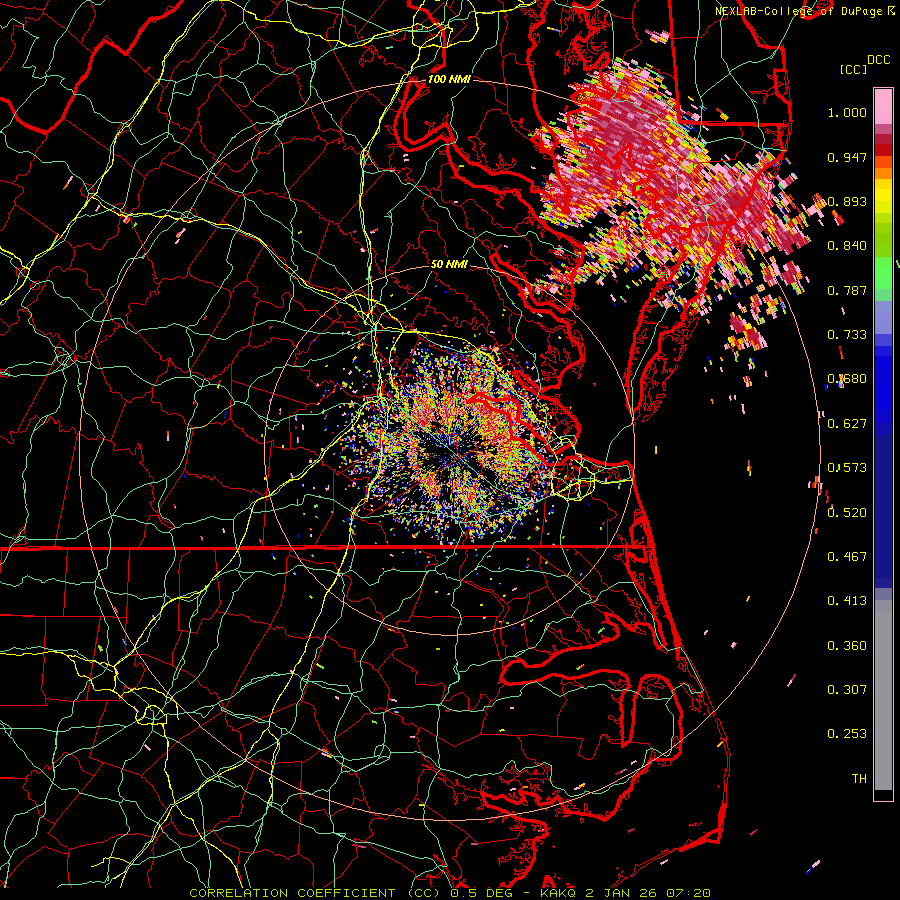900x900 pixels.
Task: Click the 0.360 color scale value
Action: 847,646
